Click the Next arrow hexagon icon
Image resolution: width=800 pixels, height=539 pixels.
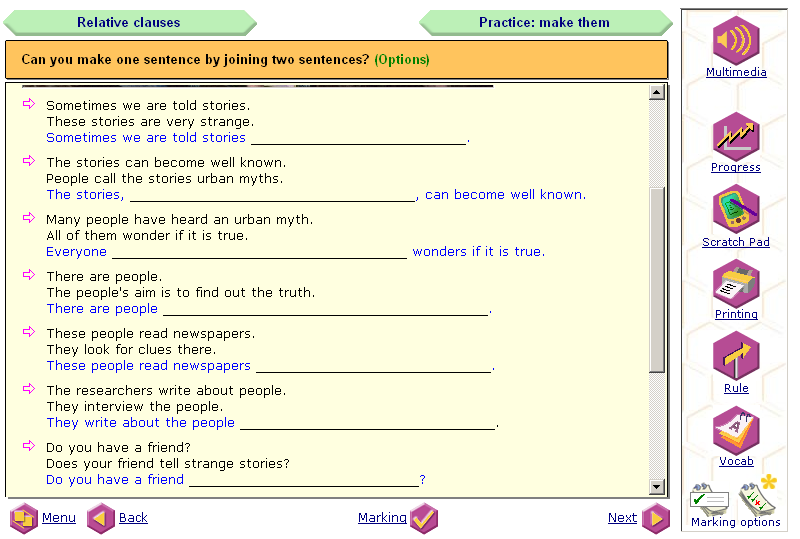coord(656,519)
